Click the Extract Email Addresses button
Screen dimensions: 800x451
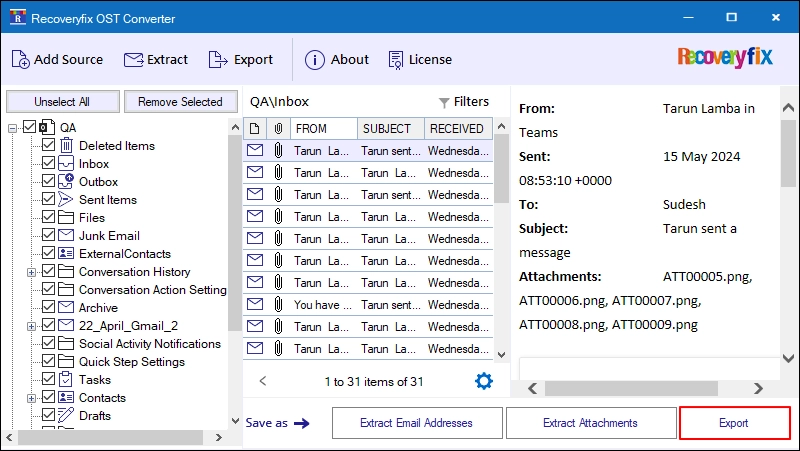click(417, 423)
